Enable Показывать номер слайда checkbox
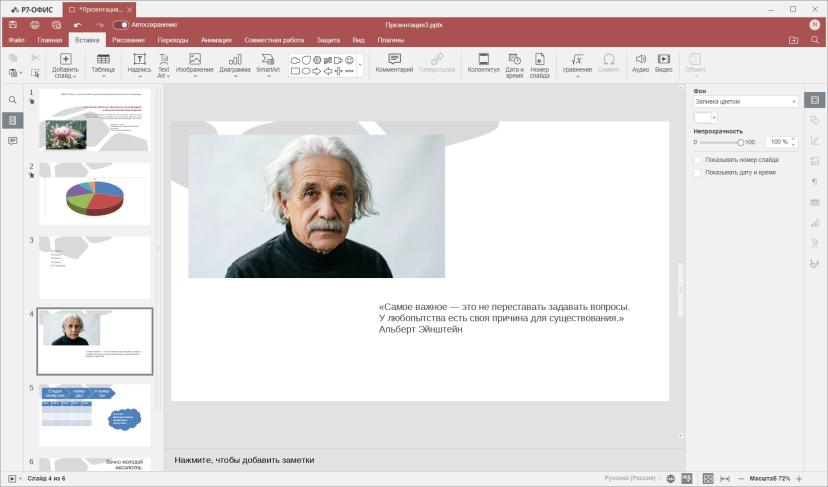Image resolution: width=828 pixels, height=487 pixels. 697,160
